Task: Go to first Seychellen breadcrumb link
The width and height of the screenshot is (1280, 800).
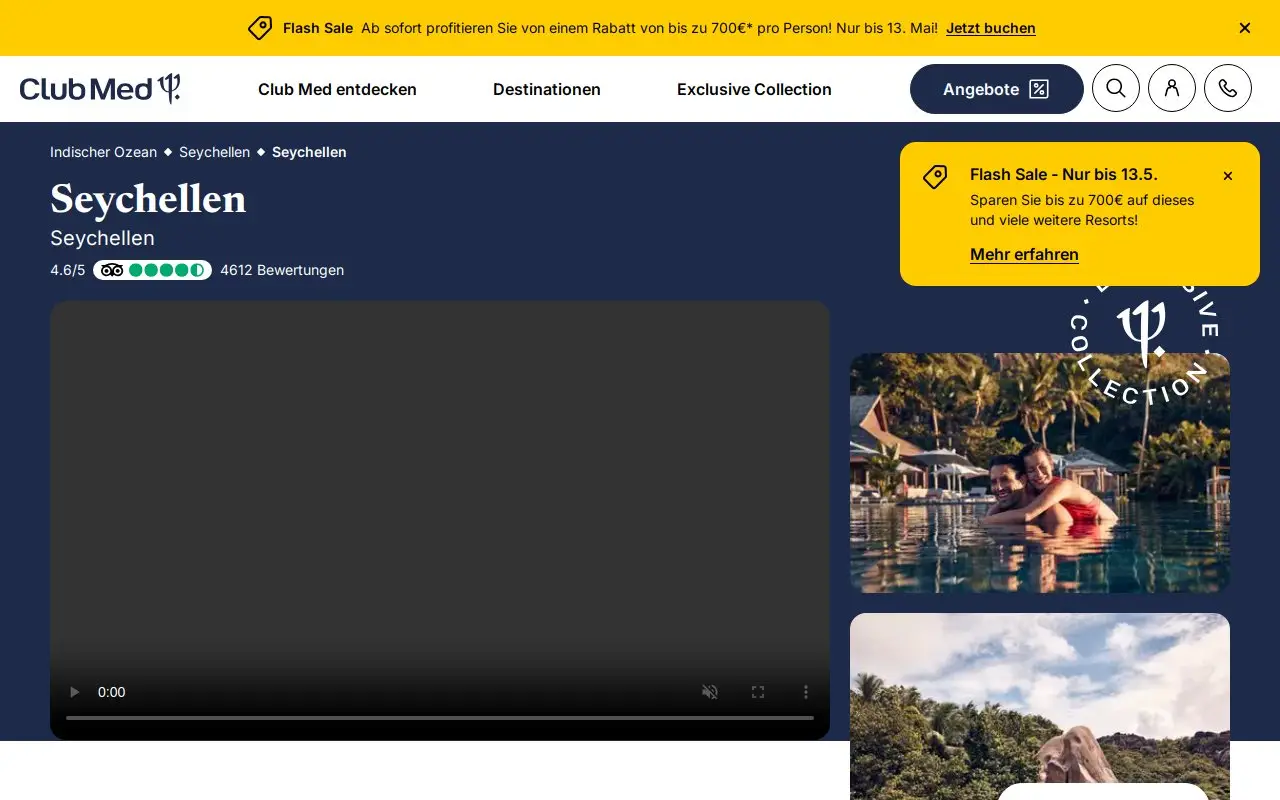Action: (x=214, y=152)
